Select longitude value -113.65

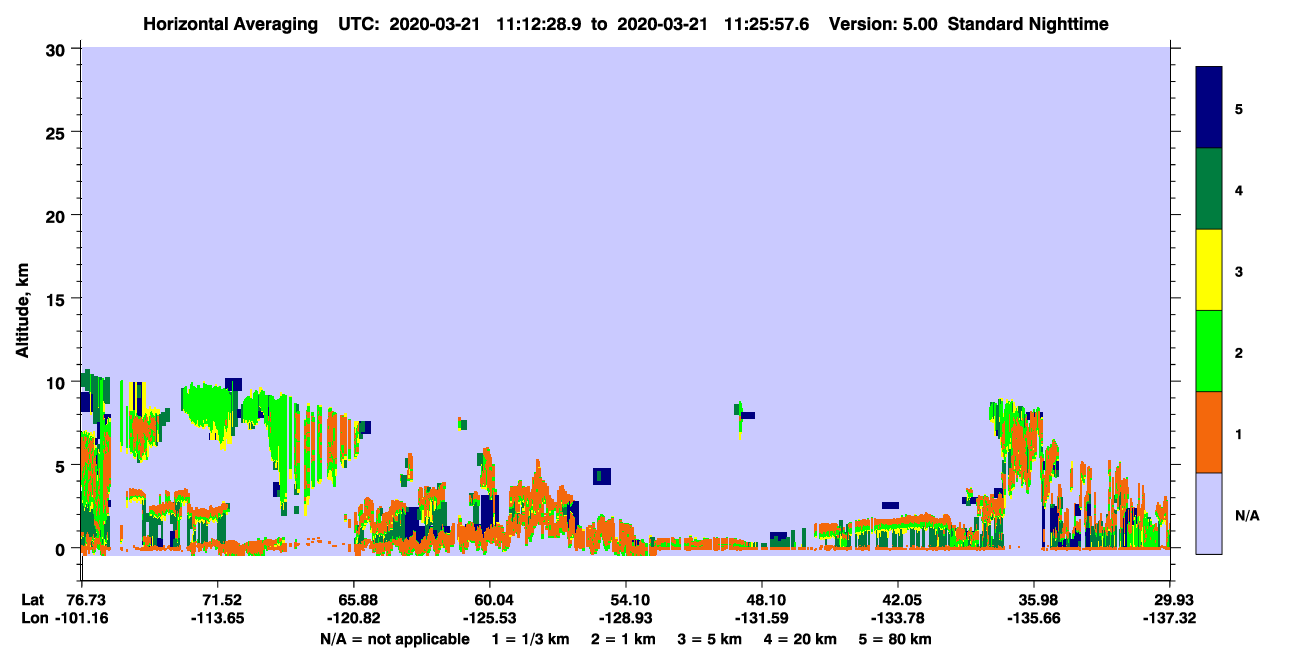218,618
